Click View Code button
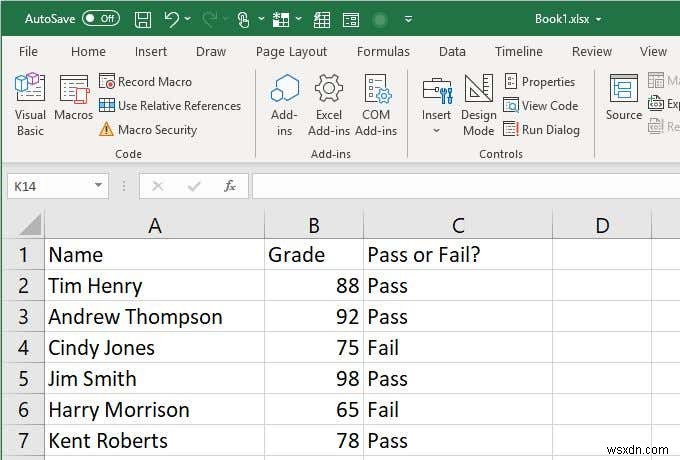Viewport: 680px width, 460px height. (541, 105)
